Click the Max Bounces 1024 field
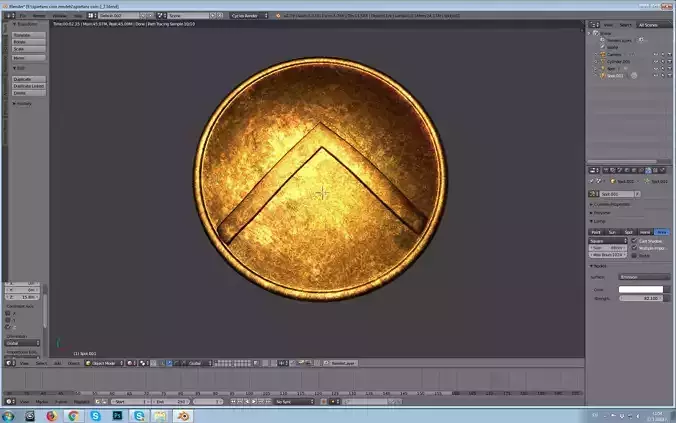 pyautogui.click(x=608, y=255)
